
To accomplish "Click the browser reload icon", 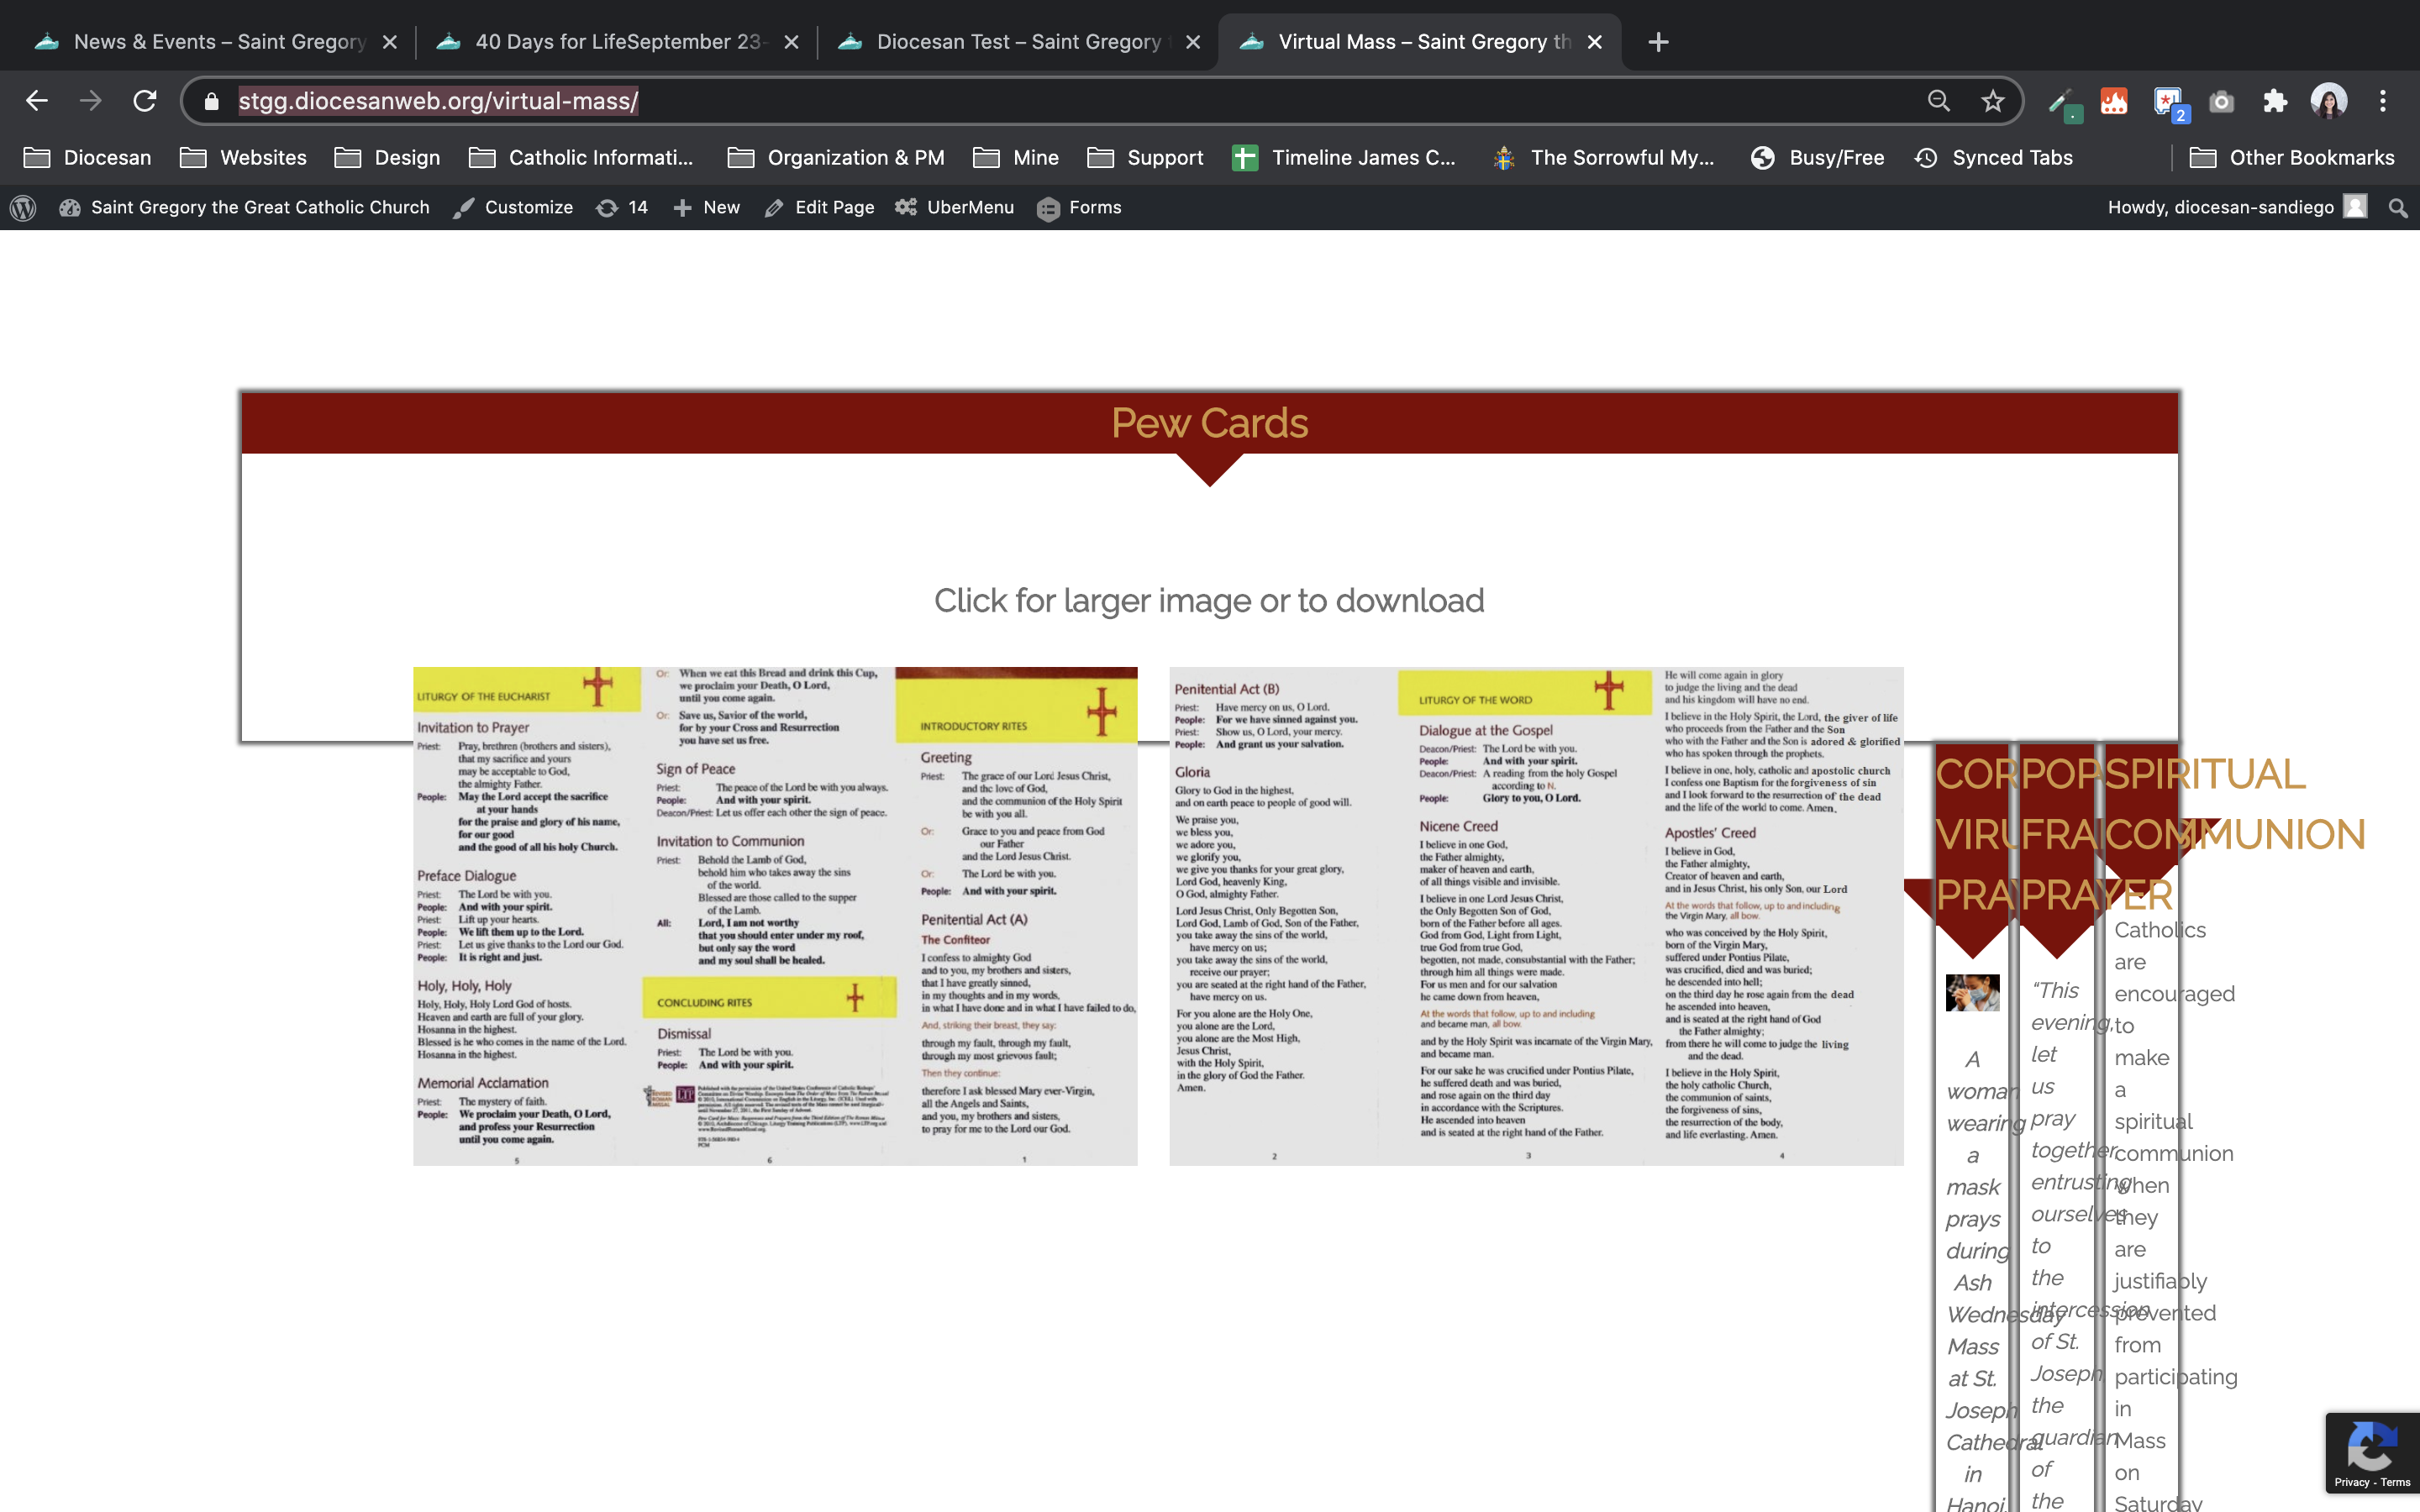I will tap(145, 101).
